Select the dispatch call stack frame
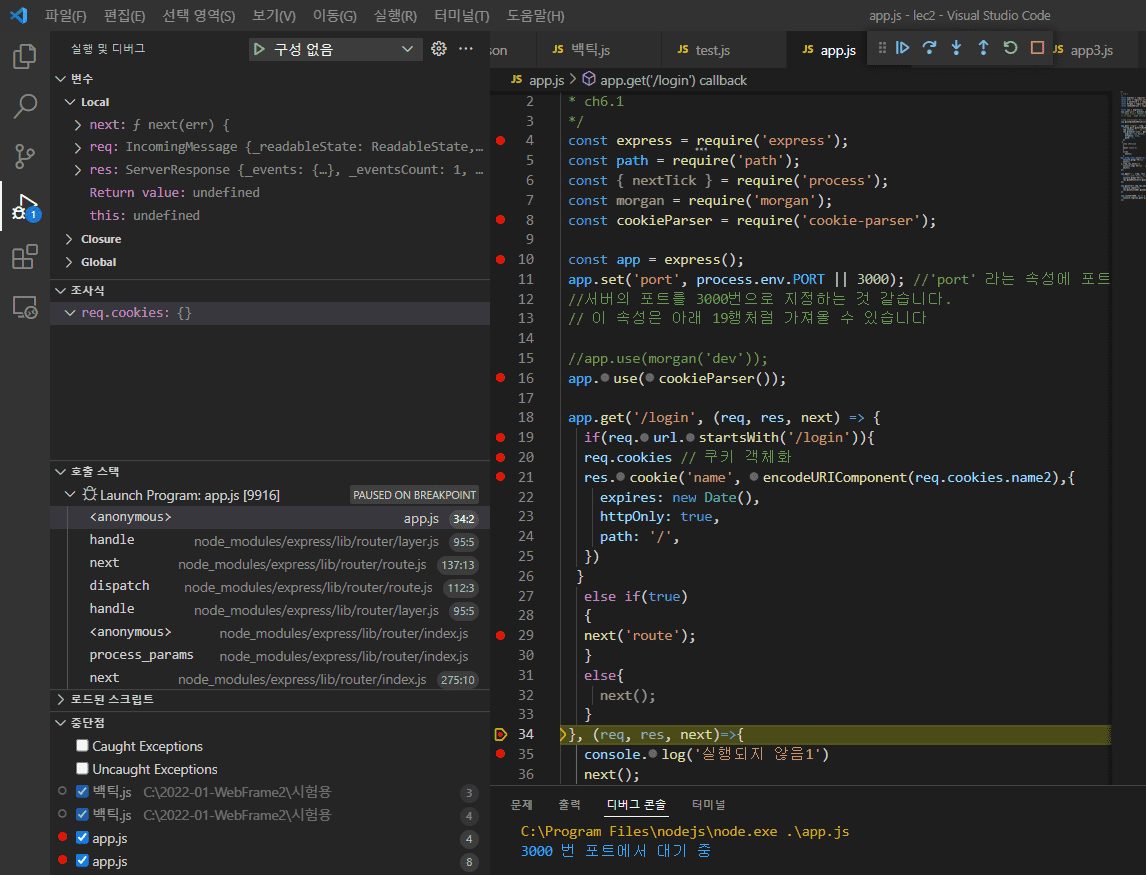The height and width of the screenshot is (875, 1146). coord(119,586)
